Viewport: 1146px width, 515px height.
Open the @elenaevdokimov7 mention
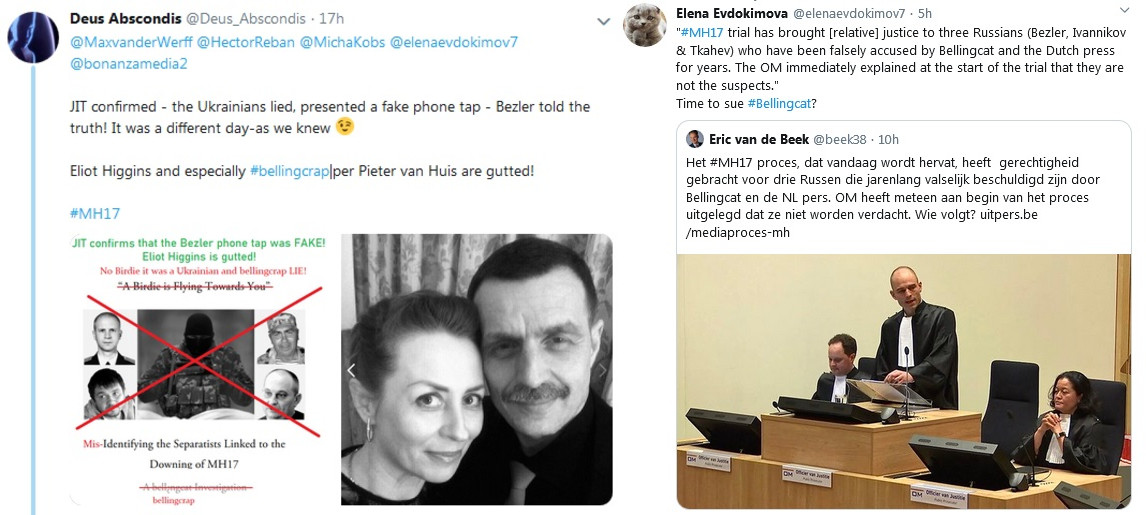tap(454, 42)
